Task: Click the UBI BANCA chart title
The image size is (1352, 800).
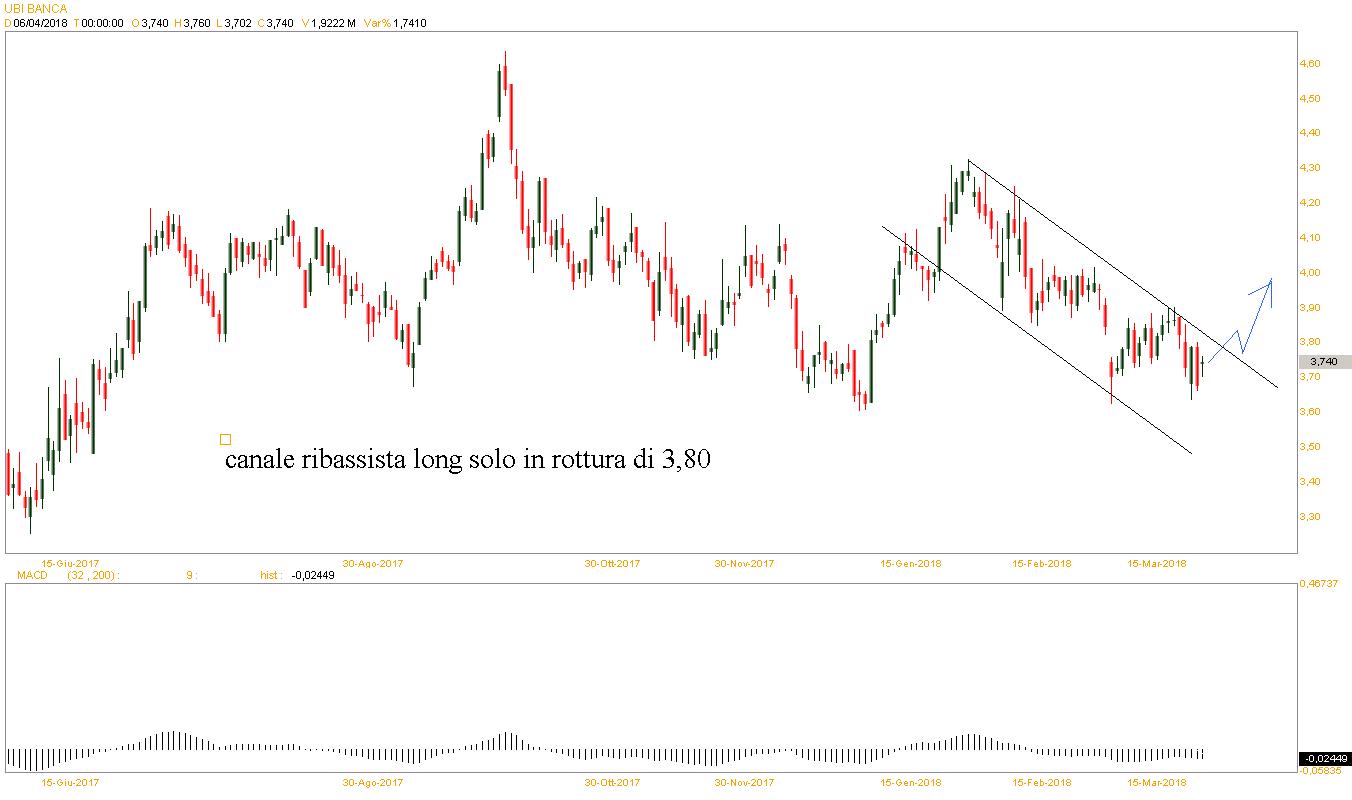Action: [35, 9]
